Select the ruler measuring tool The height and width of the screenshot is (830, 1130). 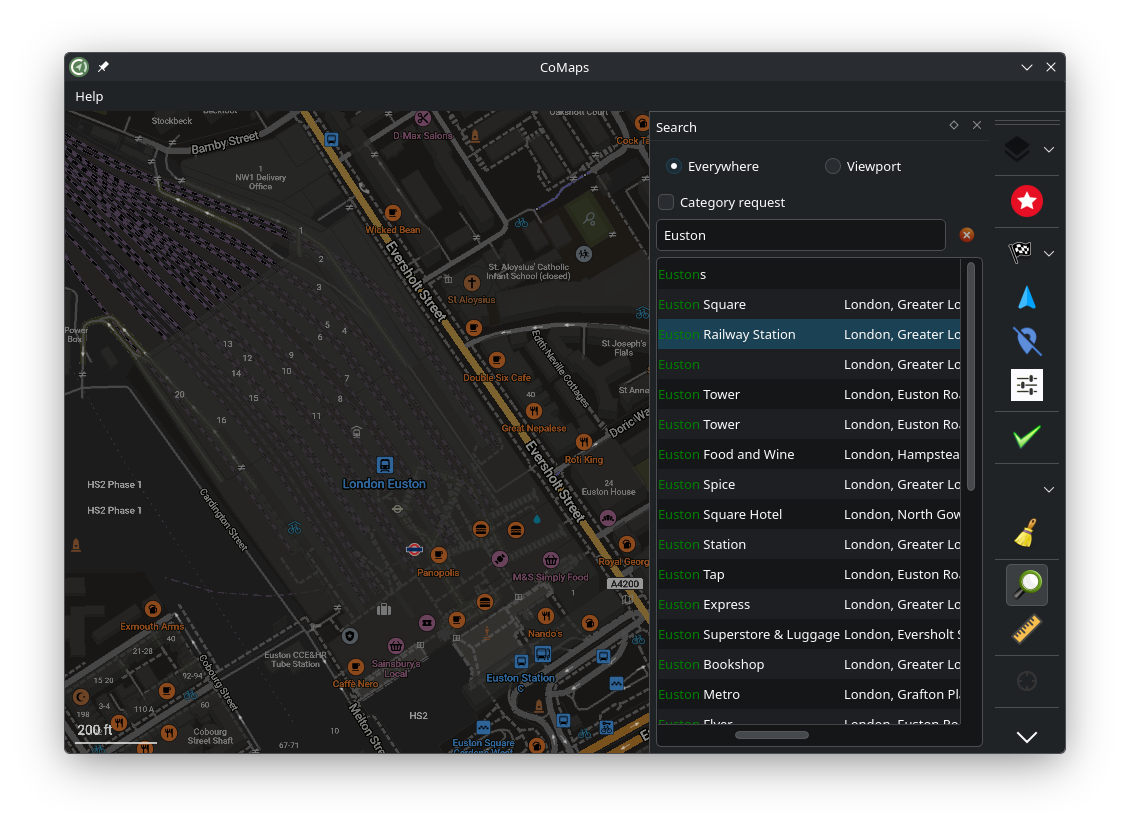click(x=1026, y=629)
